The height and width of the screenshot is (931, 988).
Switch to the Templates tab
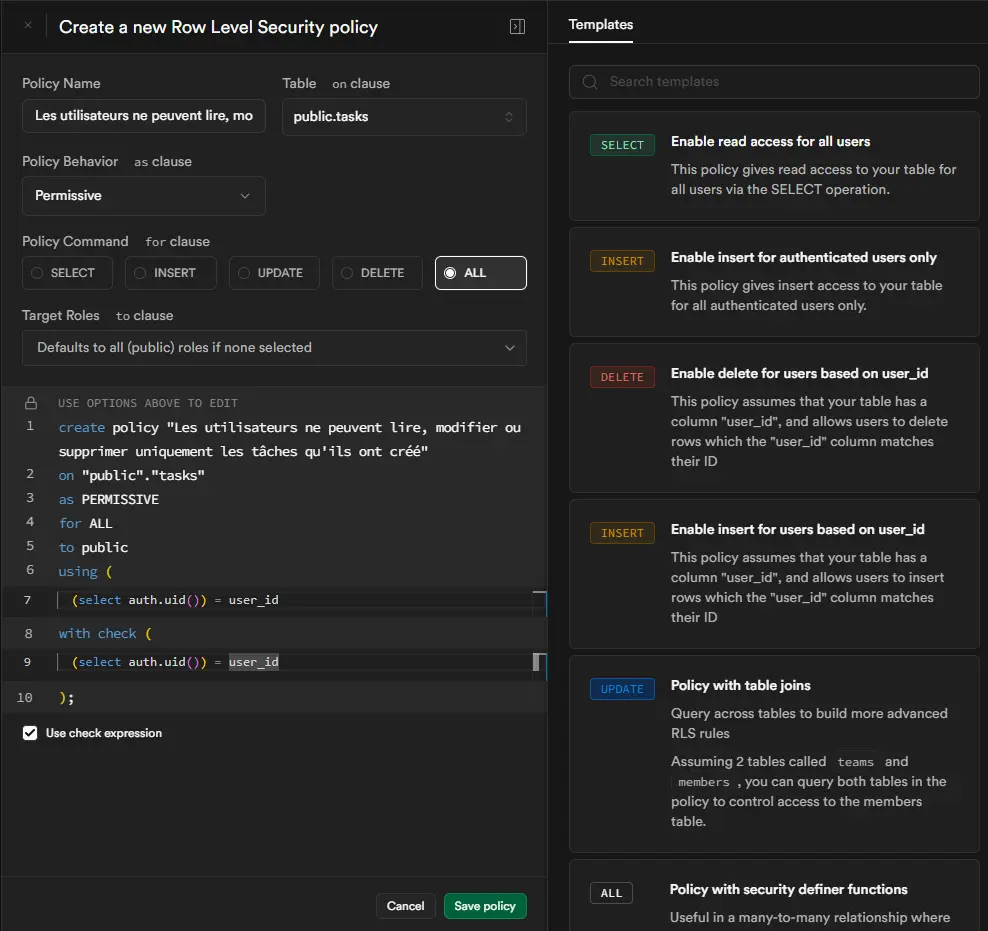coord(600,25)
